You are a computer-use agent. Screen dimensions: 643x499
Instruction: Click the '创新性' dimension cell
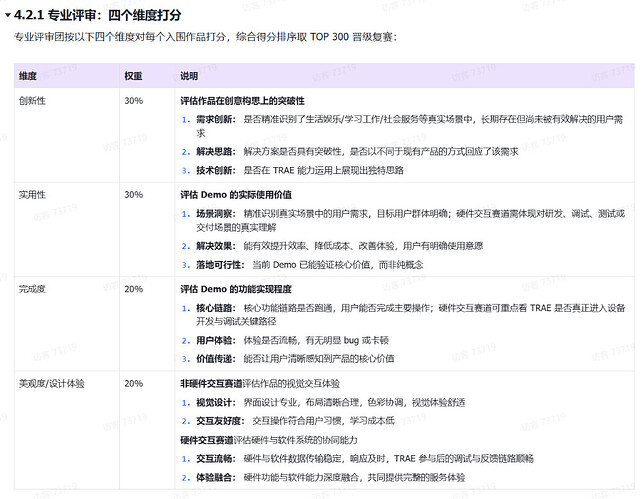pyautogui.click(x=32, y=100)
